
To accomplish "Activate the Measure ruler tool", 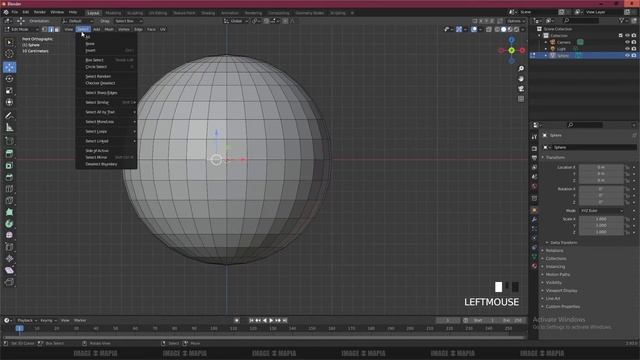I will 9,128.
